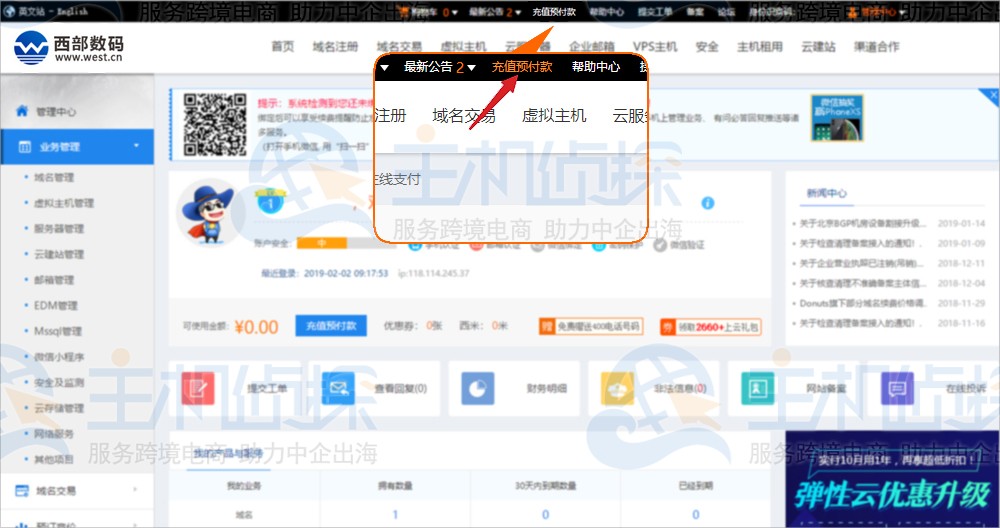Click 免费赠送400电话号码 promo button

pos(591,326)
